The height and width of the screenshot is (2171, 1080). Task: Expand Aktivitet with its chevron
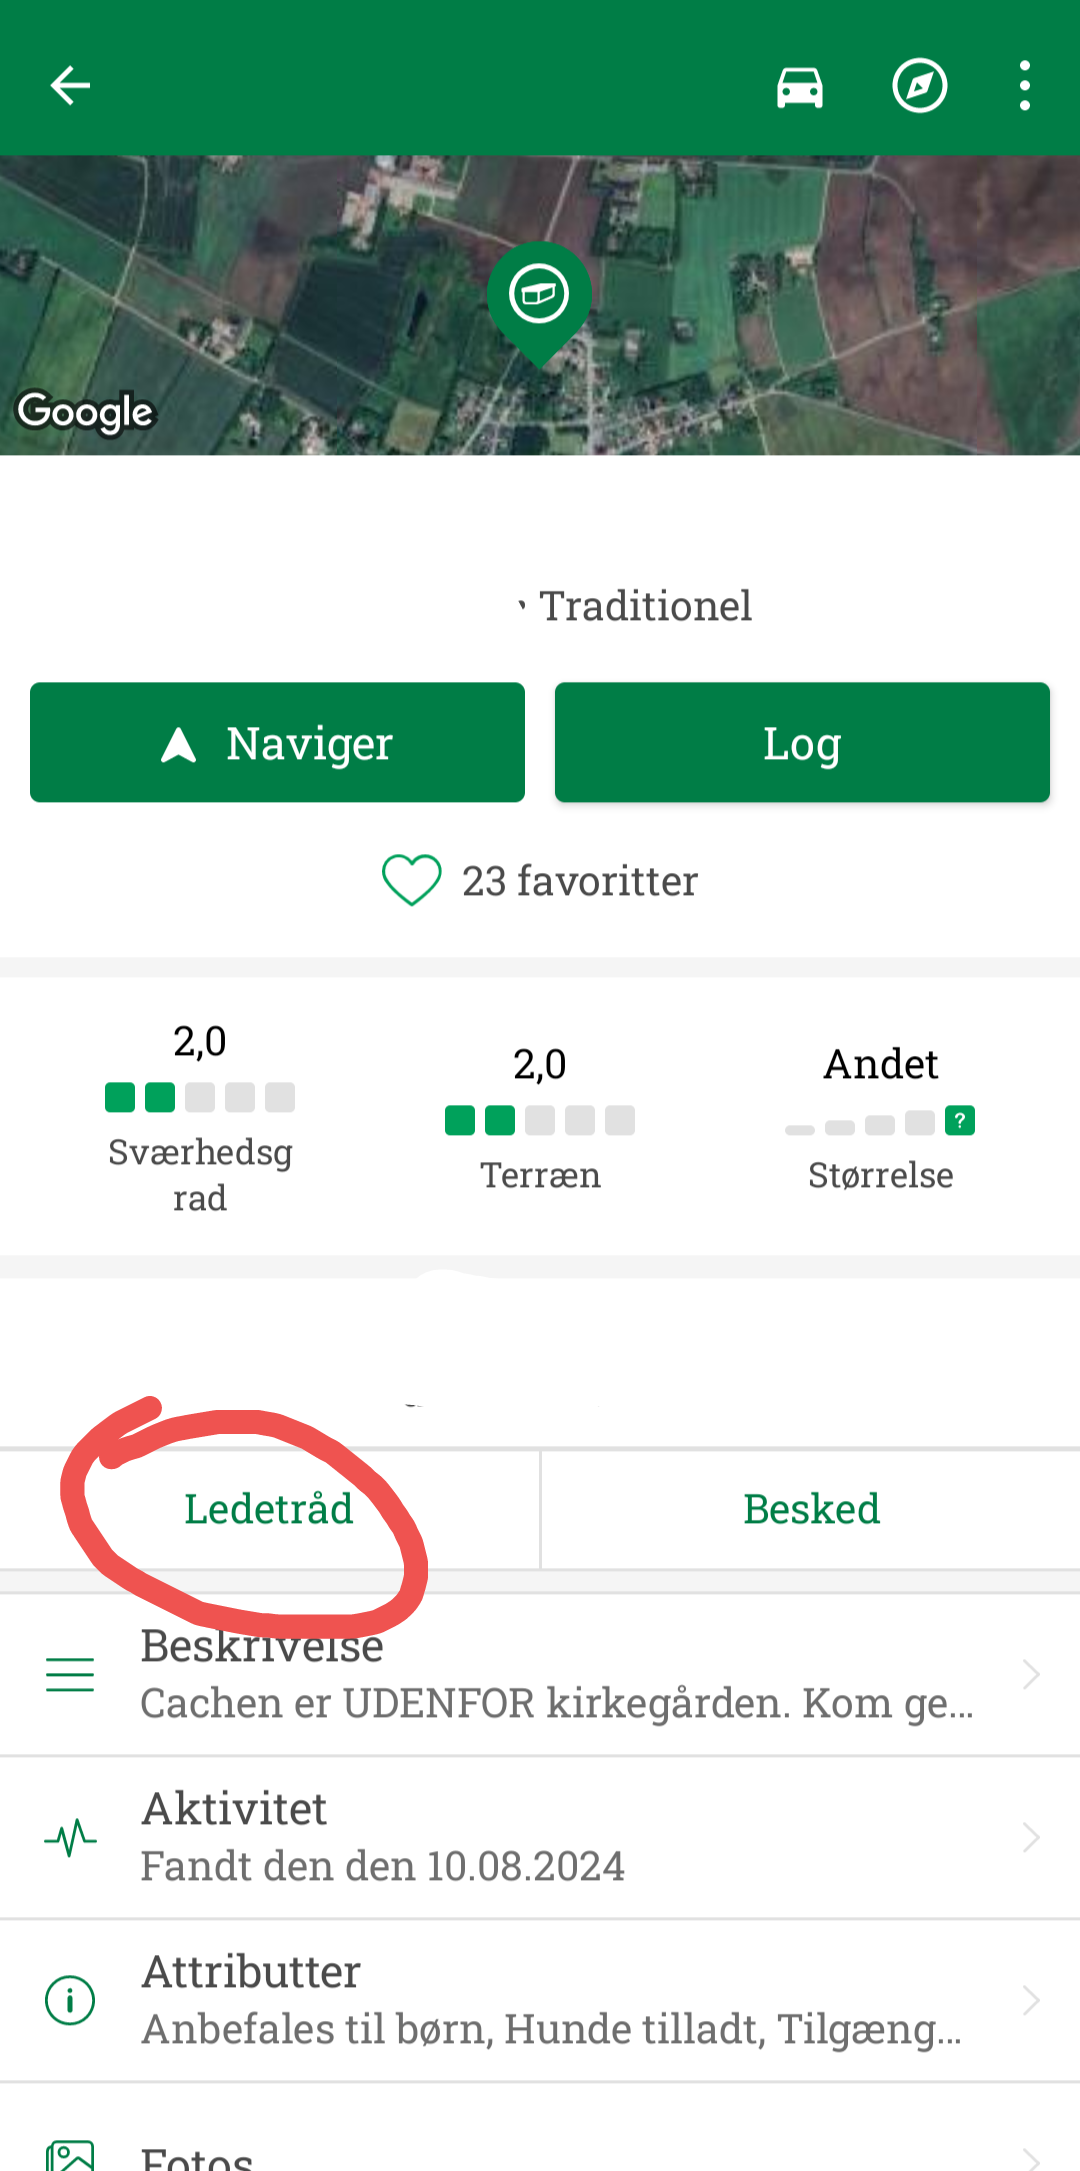point(1031,1838)
